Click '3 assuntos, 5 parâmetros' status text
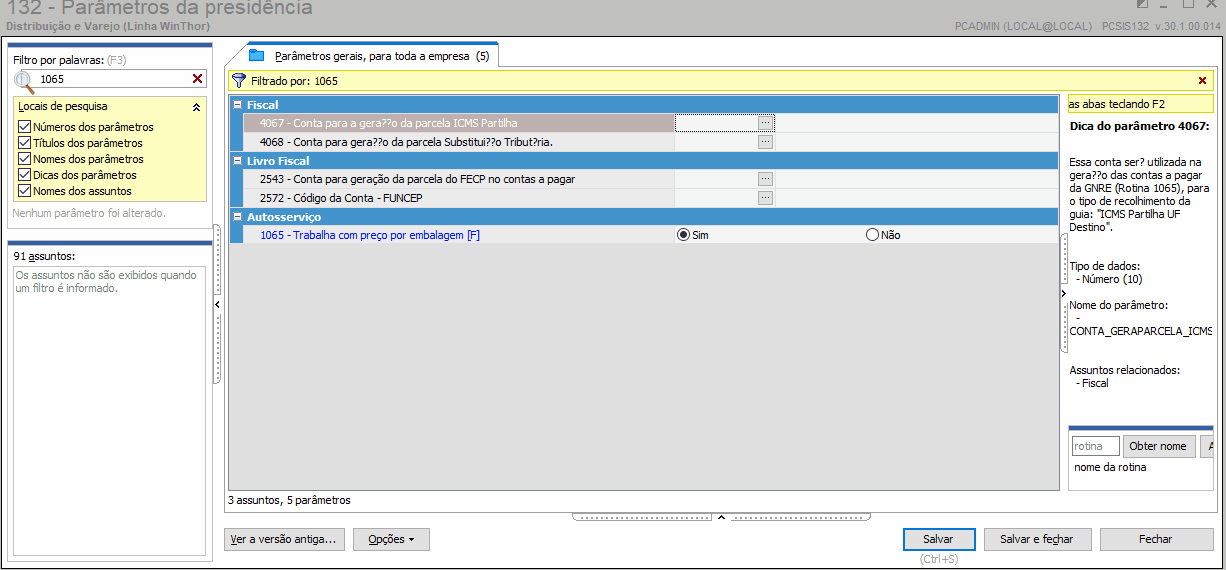The height and width of the screenshot is (570, 1226). point(289,500)
